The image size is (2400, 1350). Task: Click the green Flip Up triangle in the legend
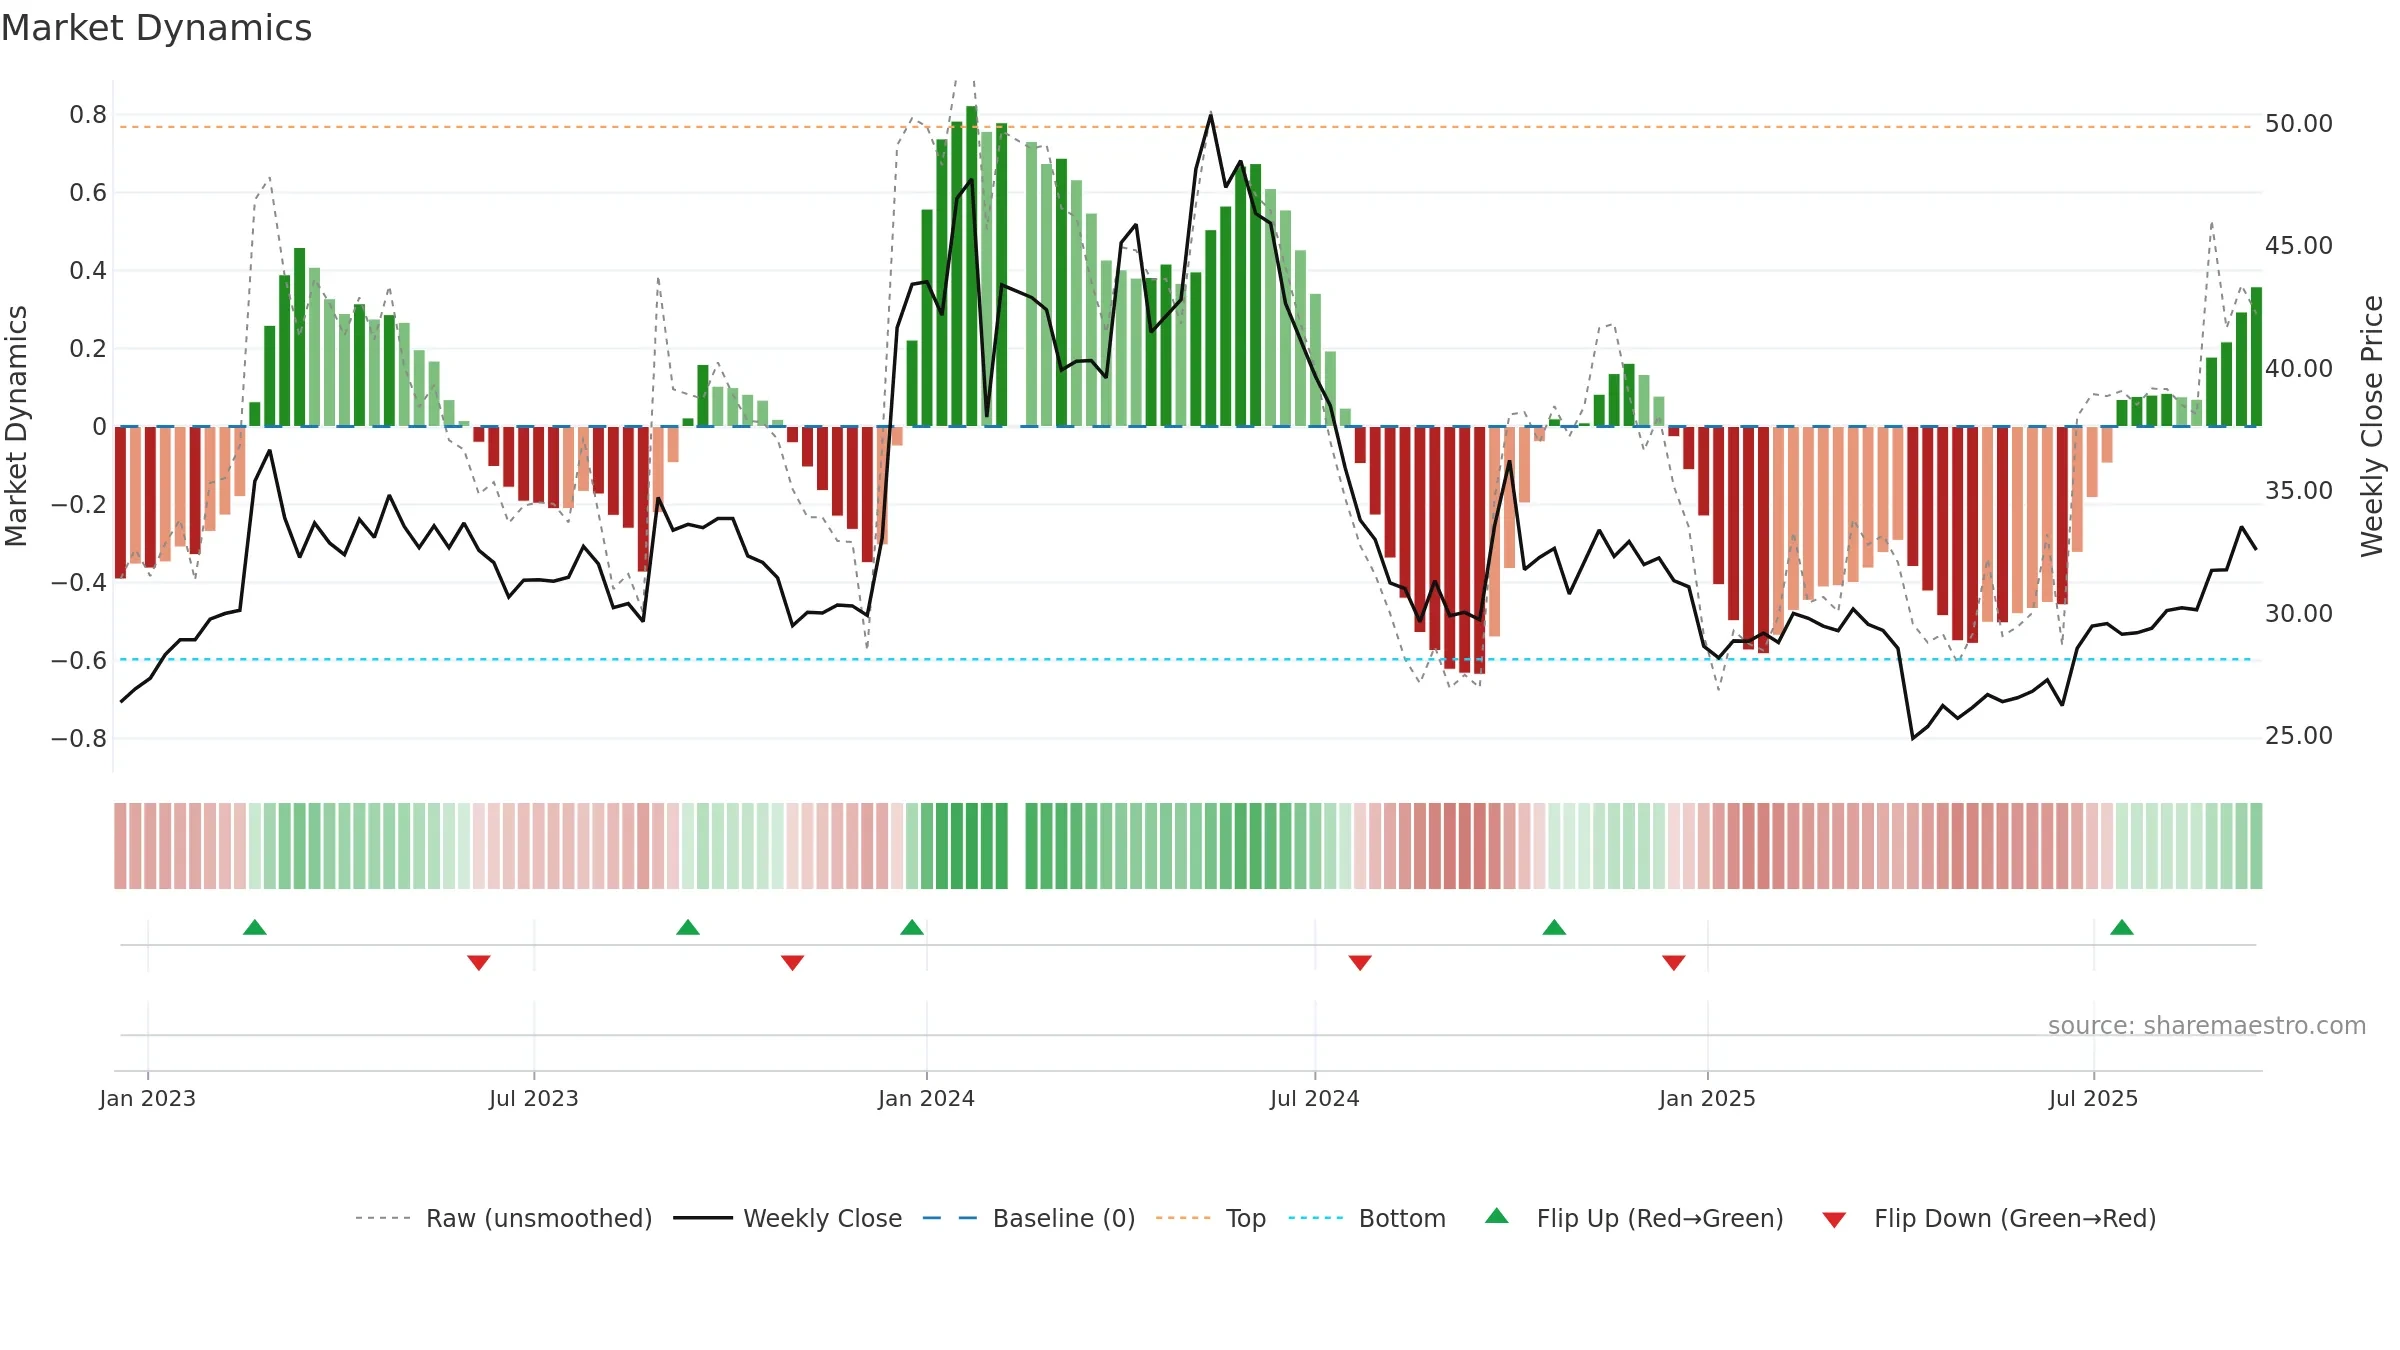(1497, 1216)
